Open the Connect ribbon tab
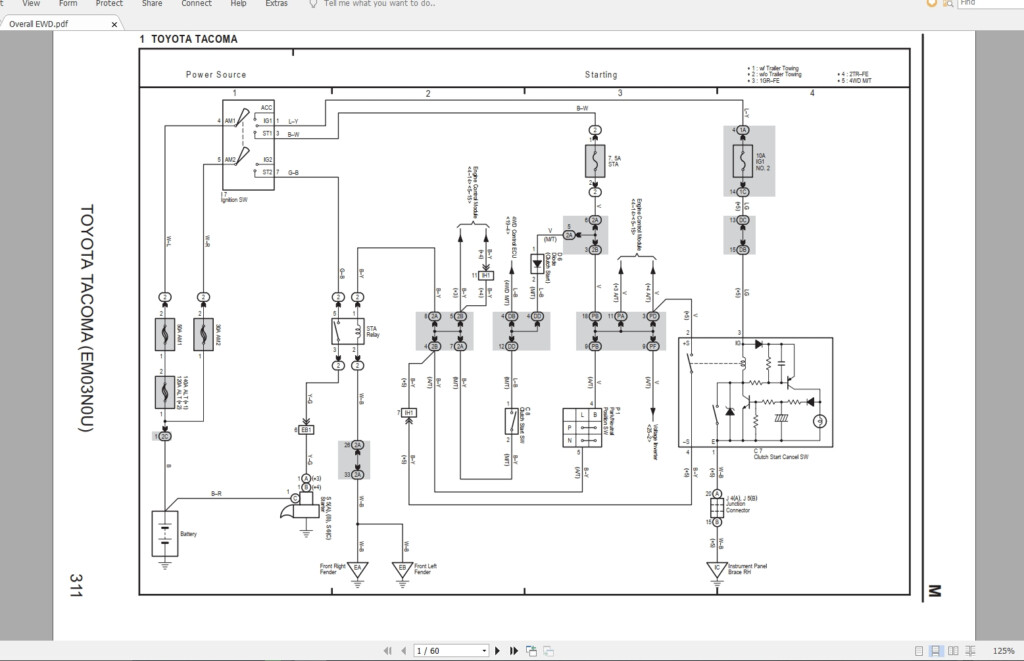Screen dimensions: 1024x661 [197, 3]
